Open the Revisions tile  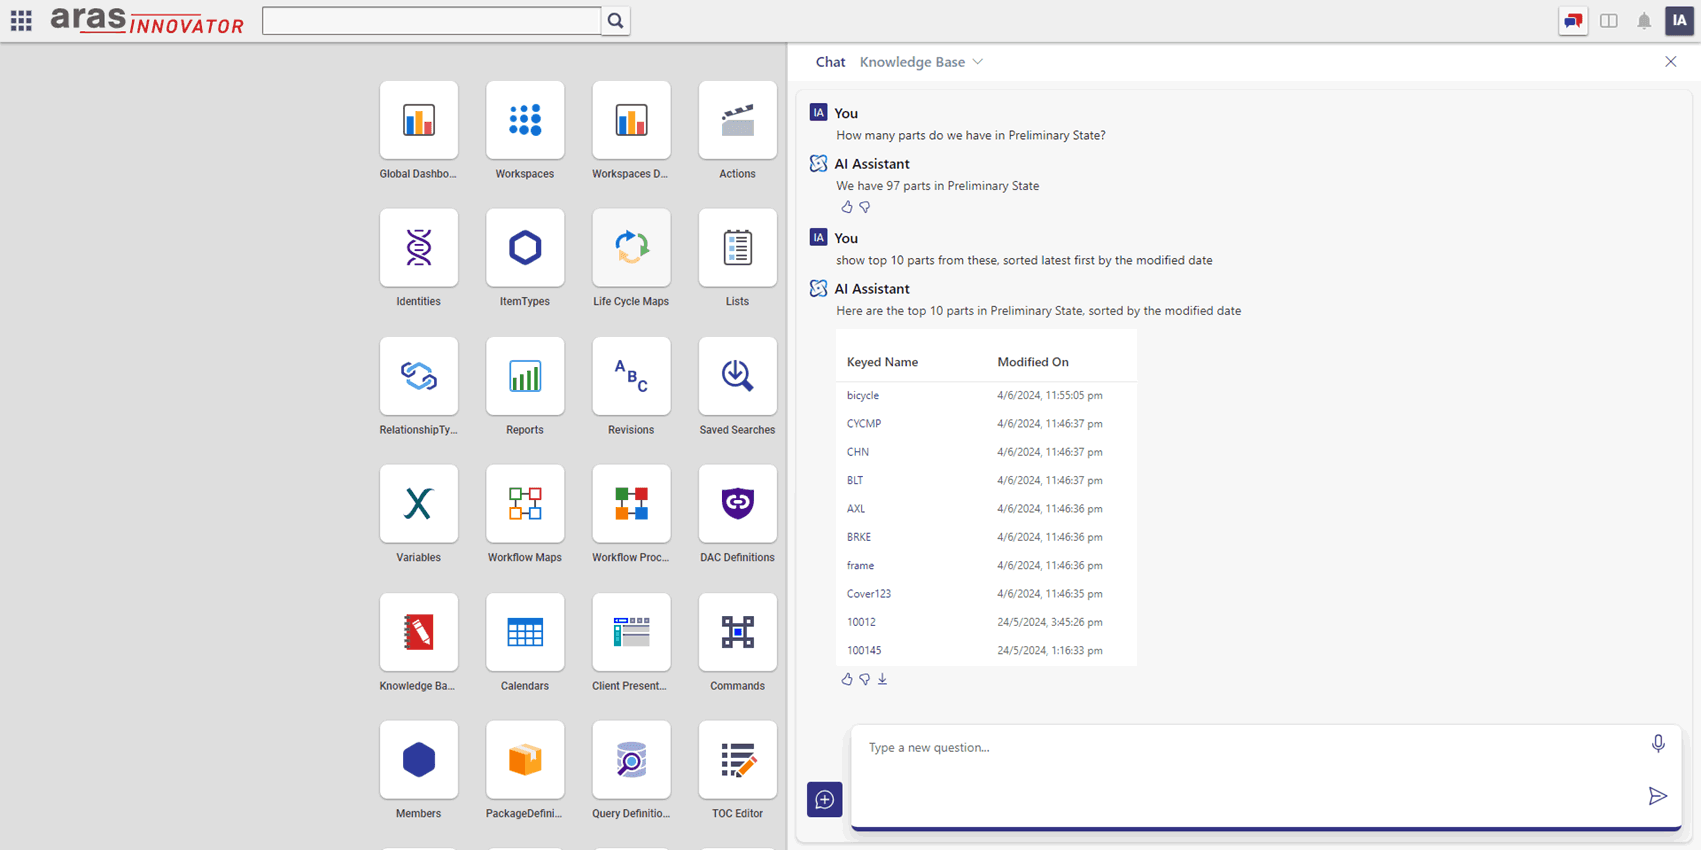(x=631, y=376)
